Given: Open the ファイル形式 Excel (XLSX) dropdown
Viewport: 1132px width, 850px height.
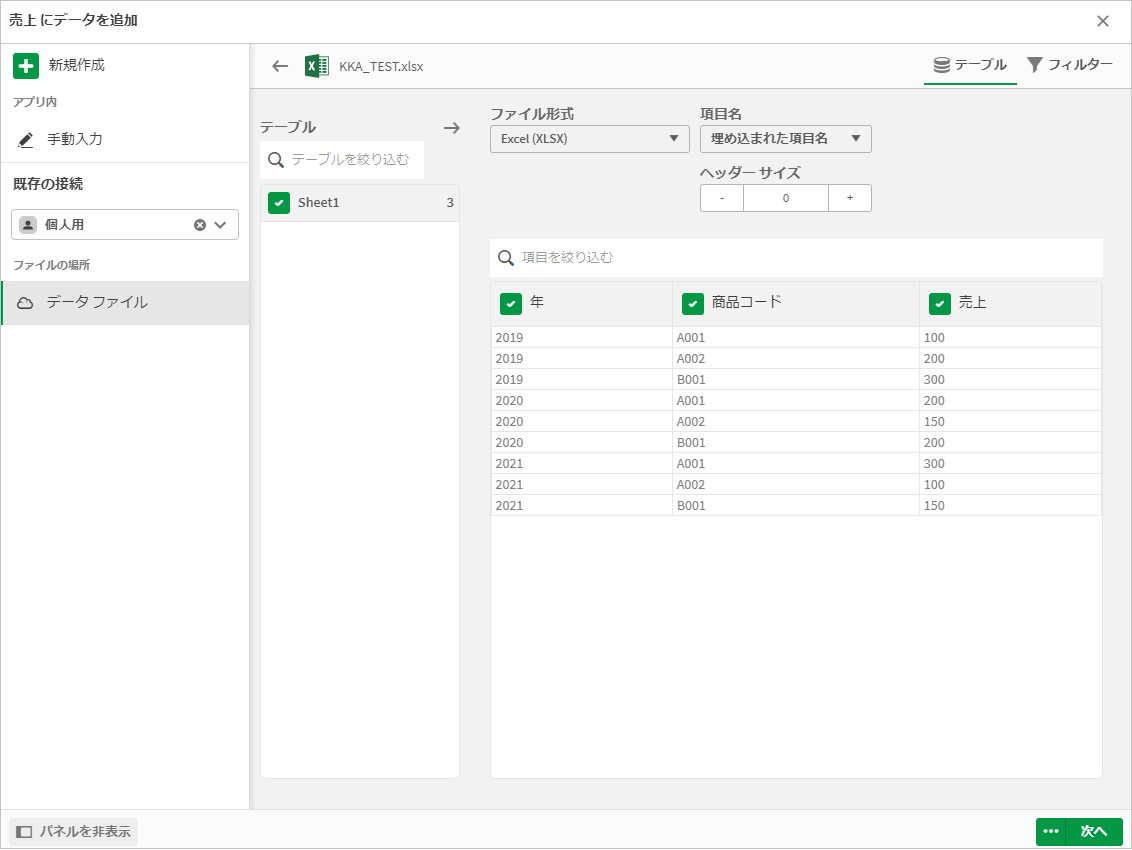Looking at the screenshot, I should click(x=589, y=139).
